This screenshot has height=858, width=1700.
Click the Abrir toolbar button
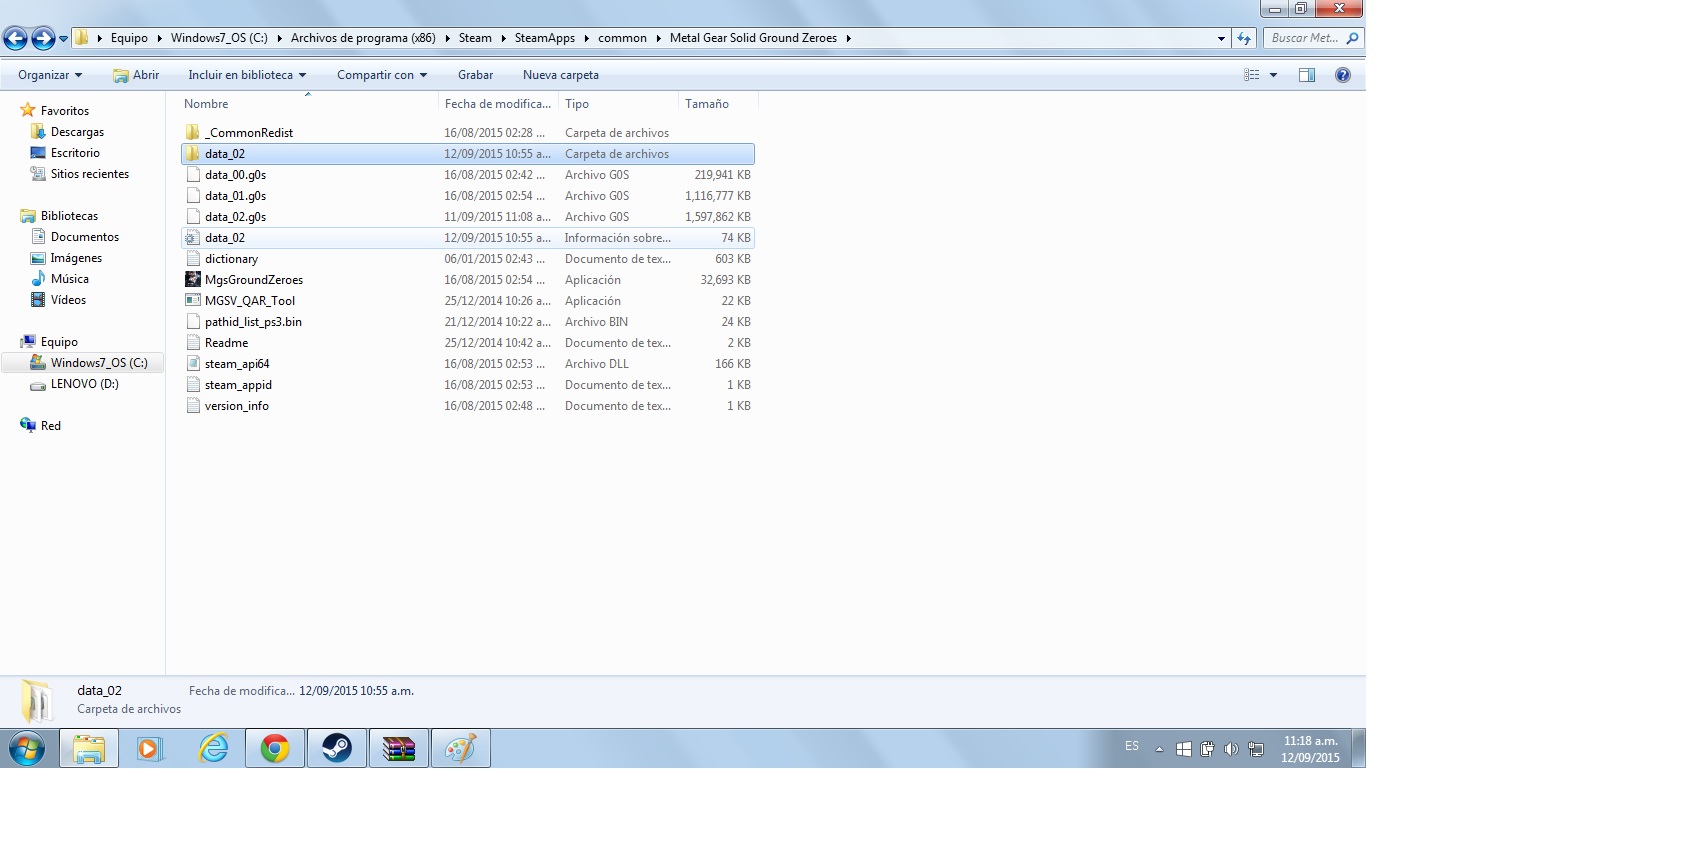tap(136, 75)
